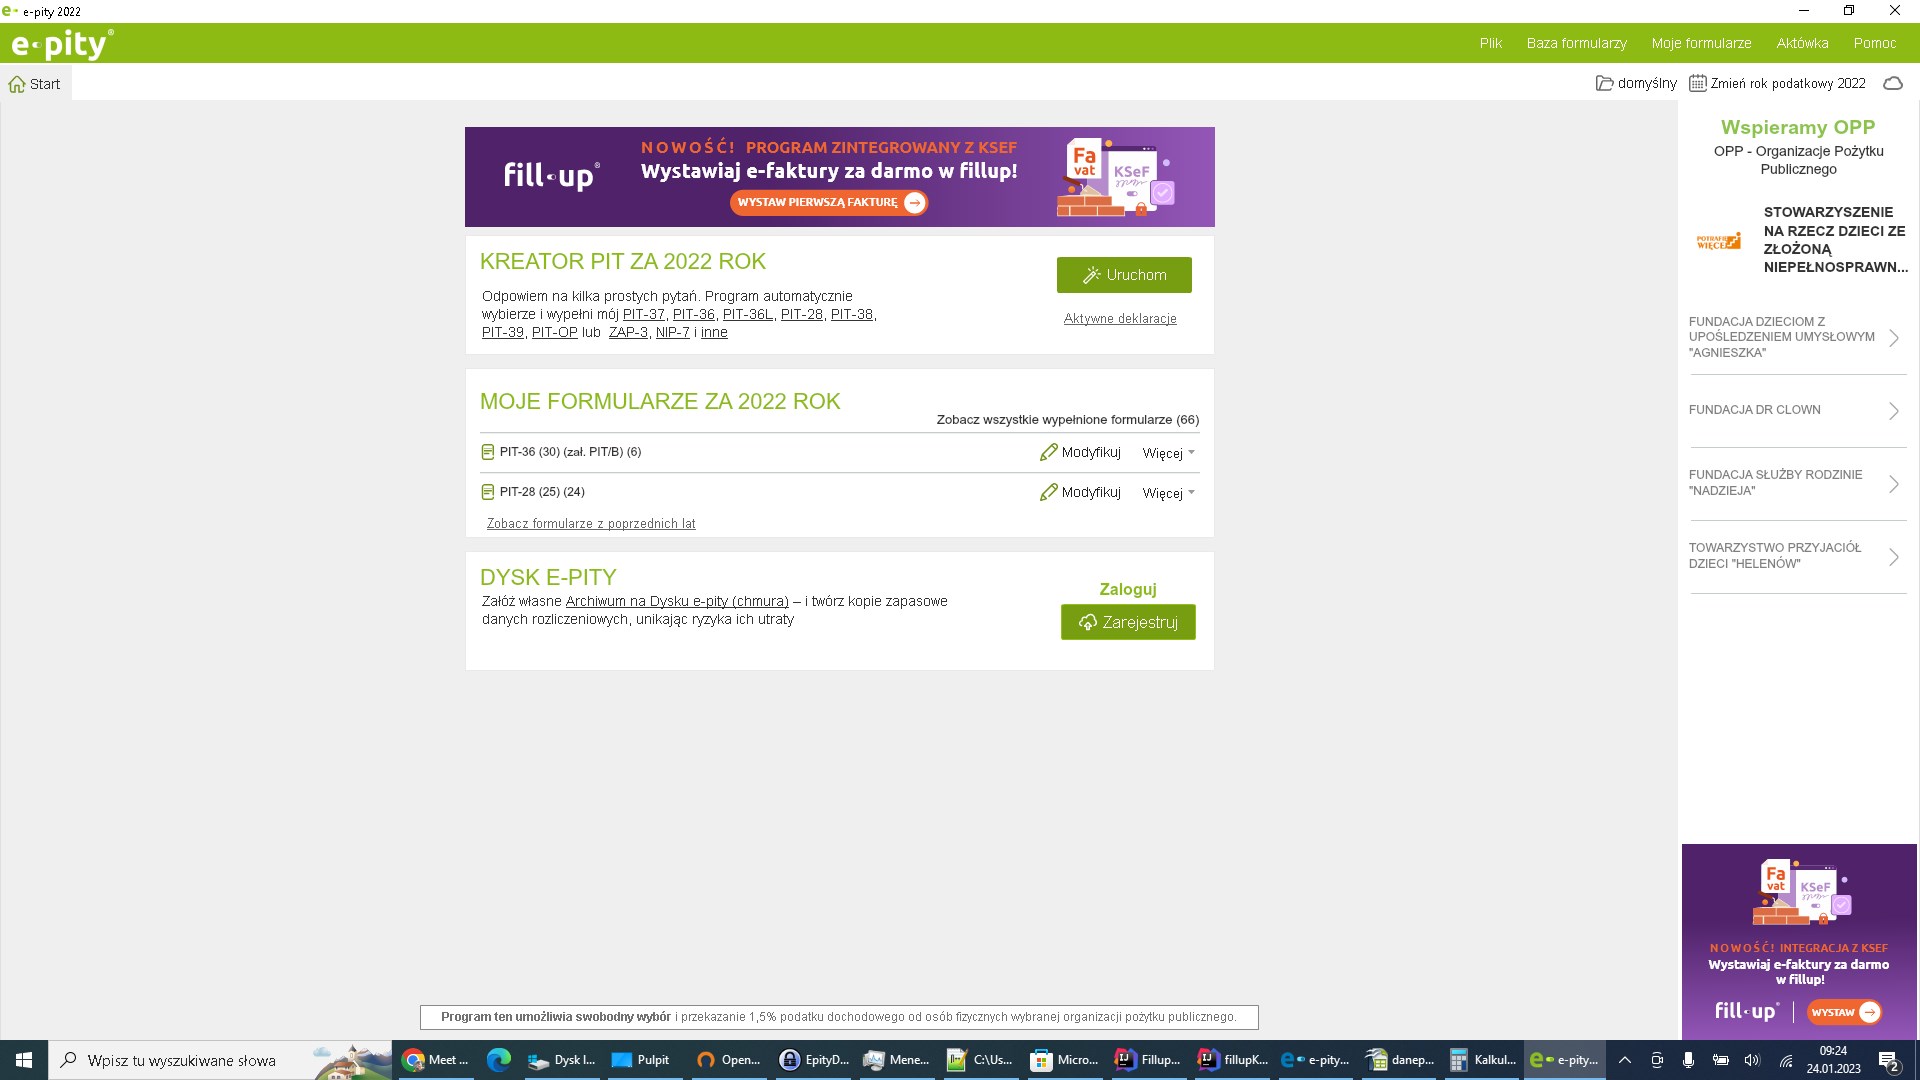Click the cloud sync icon in top bar

tap(1892, 84)
